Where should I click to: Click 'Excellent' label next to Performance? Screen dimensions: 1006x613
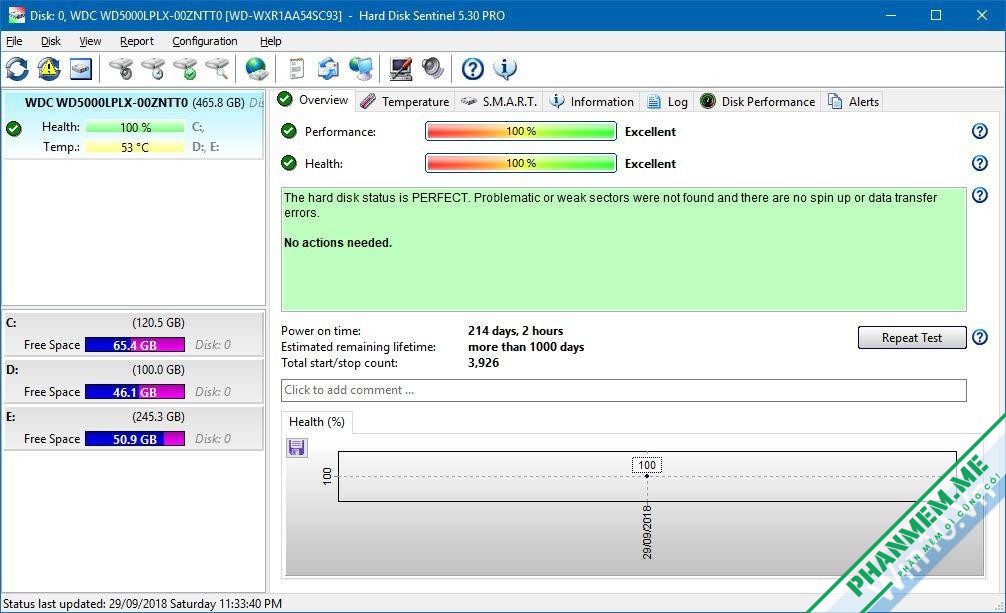point(650,132)
